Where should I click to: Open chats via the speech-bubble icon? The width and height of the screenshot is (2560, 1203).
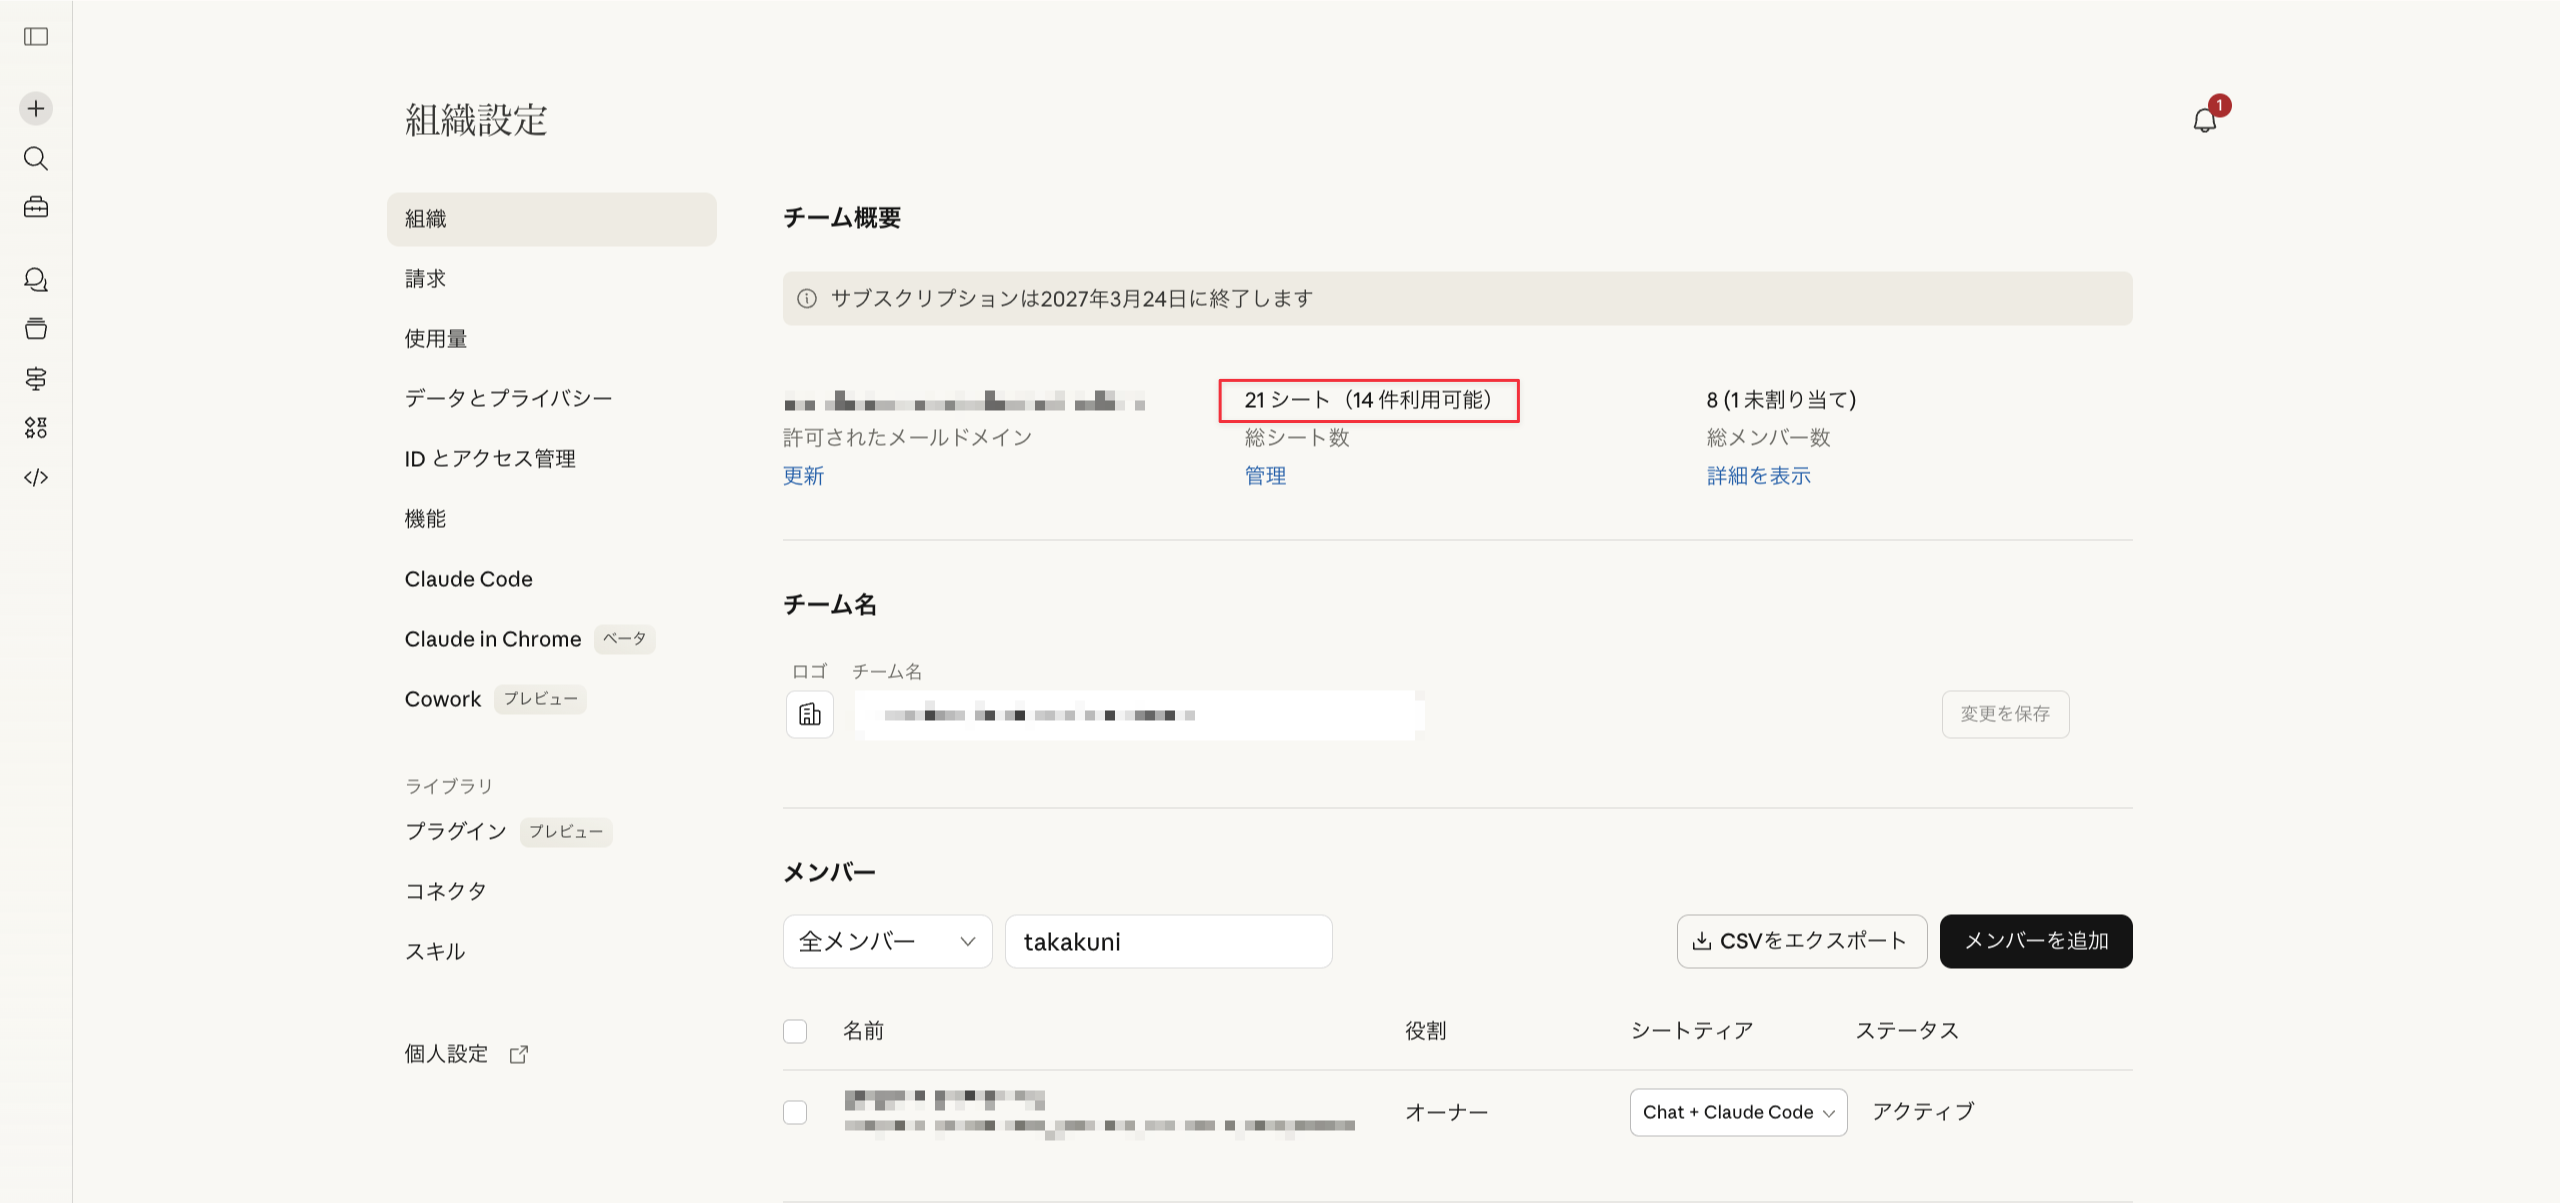(x=36, y=280)
